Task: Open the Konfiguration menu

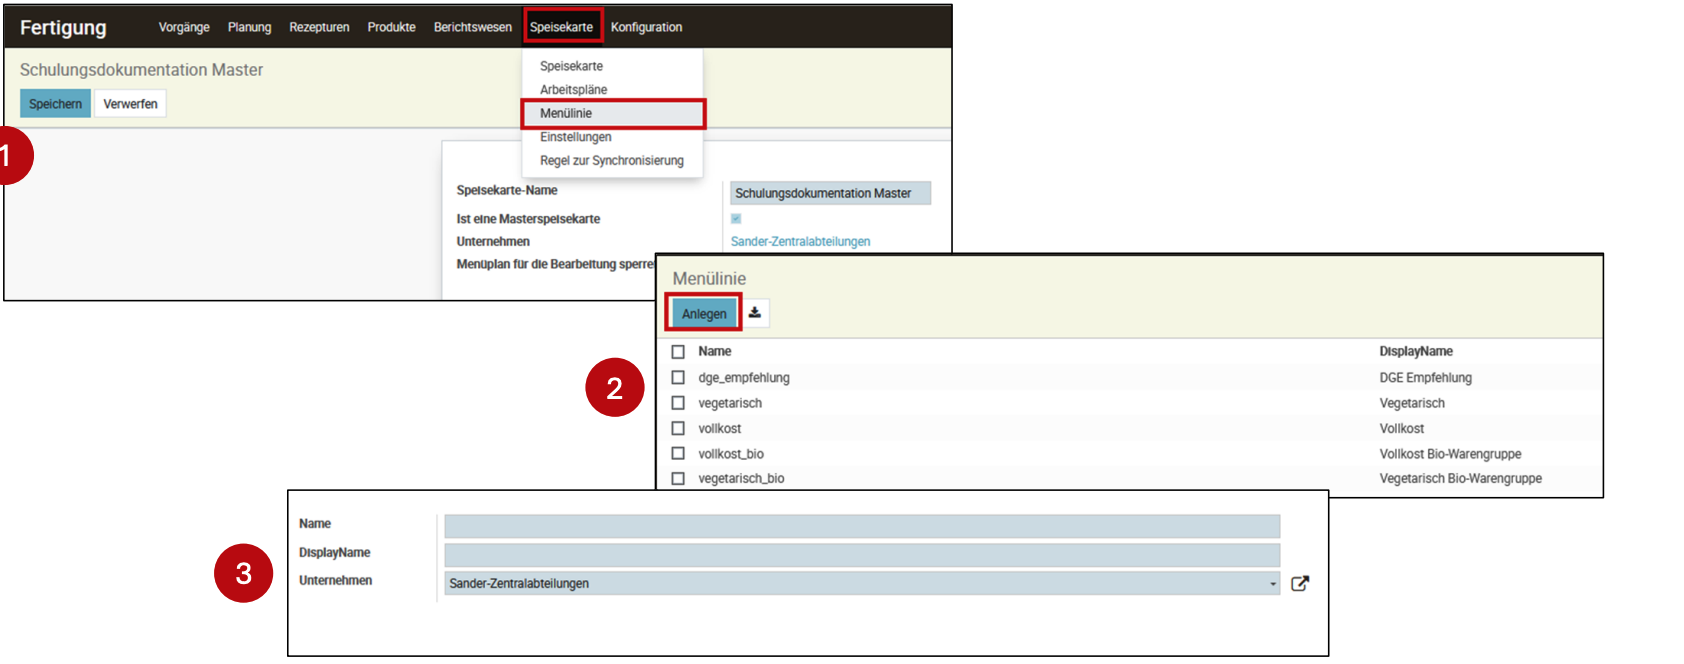Action: [646, 27]
